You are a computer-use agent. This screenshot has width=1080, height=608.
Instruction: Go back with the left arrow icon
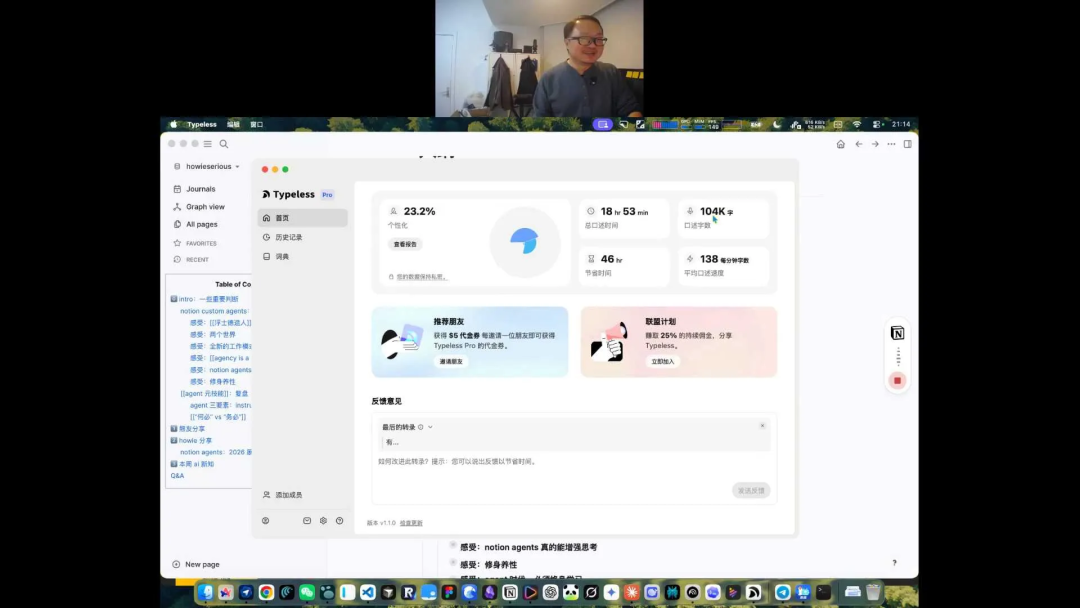point(858,144)
